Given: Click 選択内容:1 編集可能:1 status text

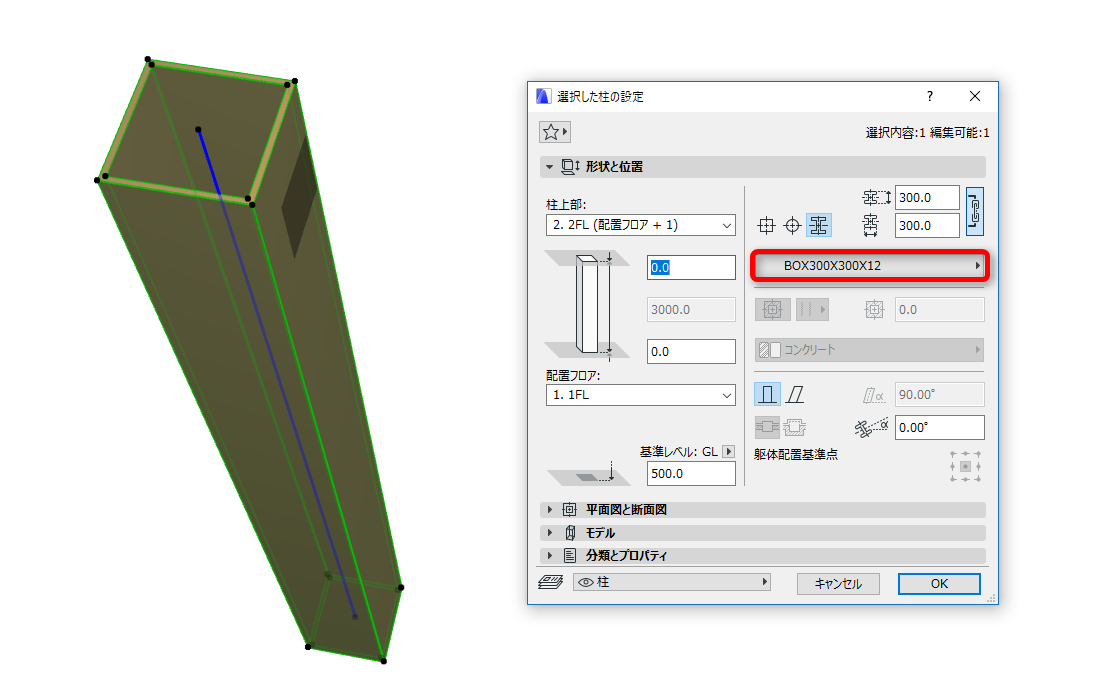Looking at the screenshot, I should tap(927, 133).
